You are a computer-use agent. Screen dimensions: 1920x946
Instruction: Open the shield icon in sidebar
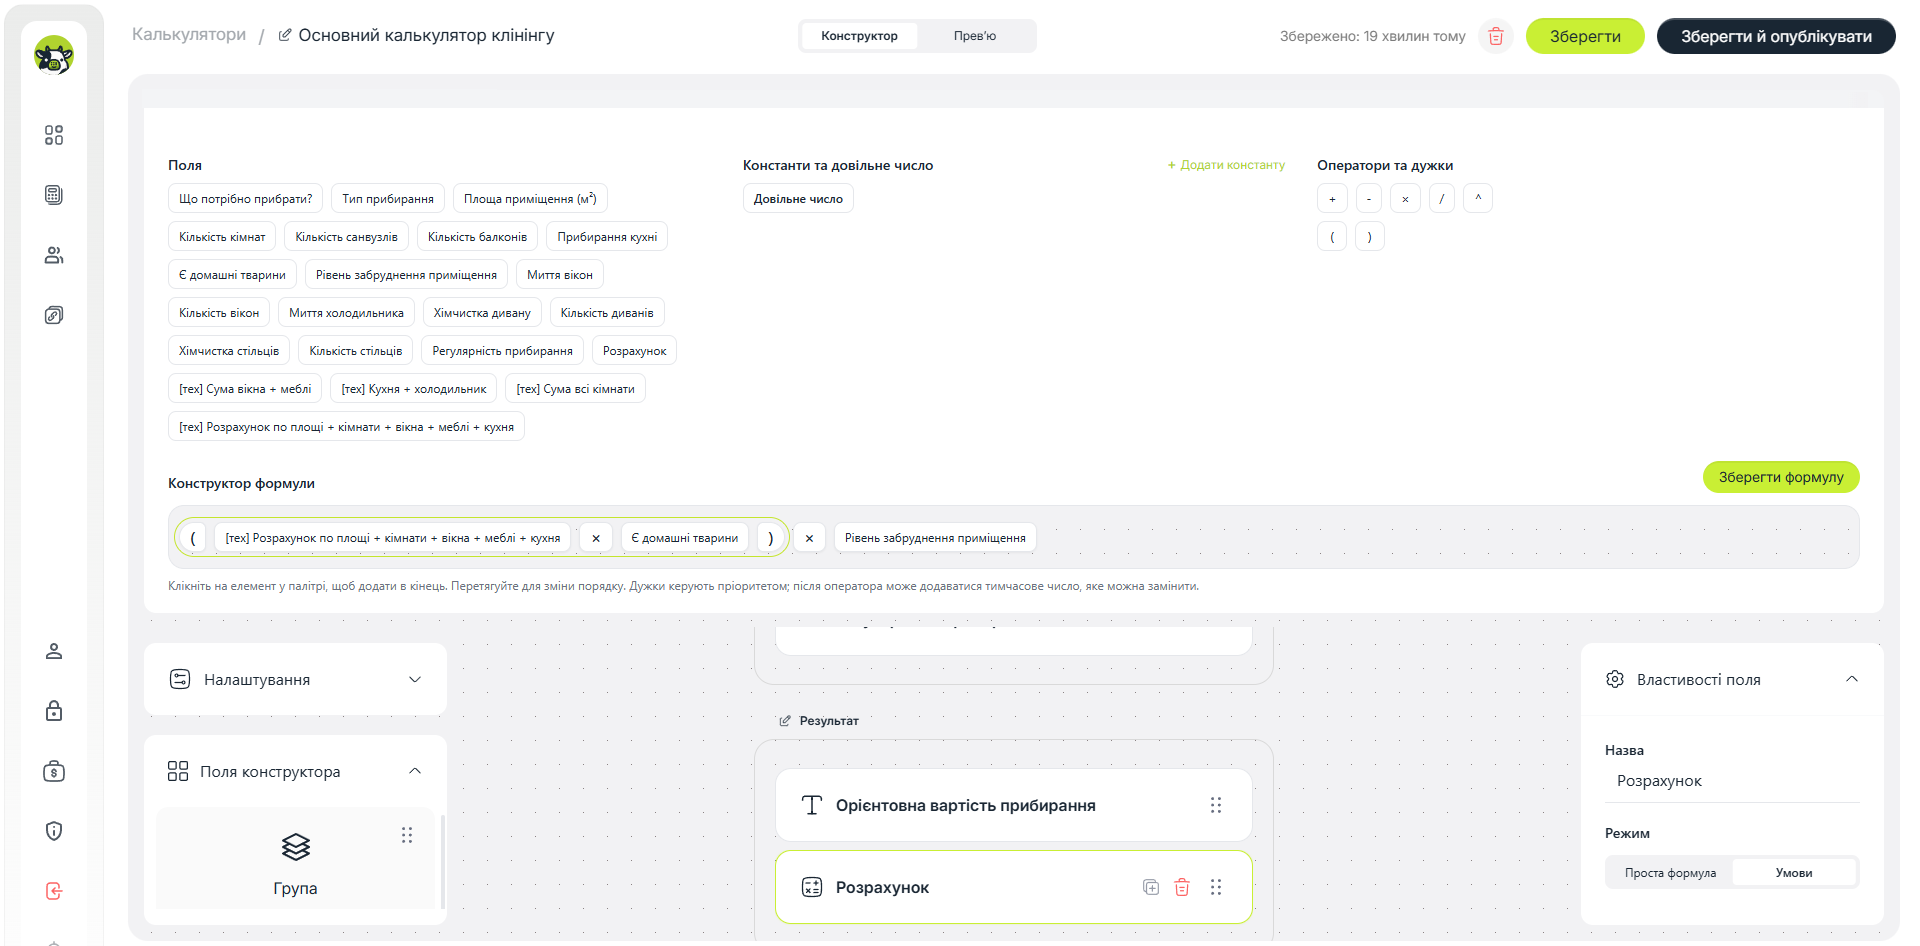[x=54, y=831]
